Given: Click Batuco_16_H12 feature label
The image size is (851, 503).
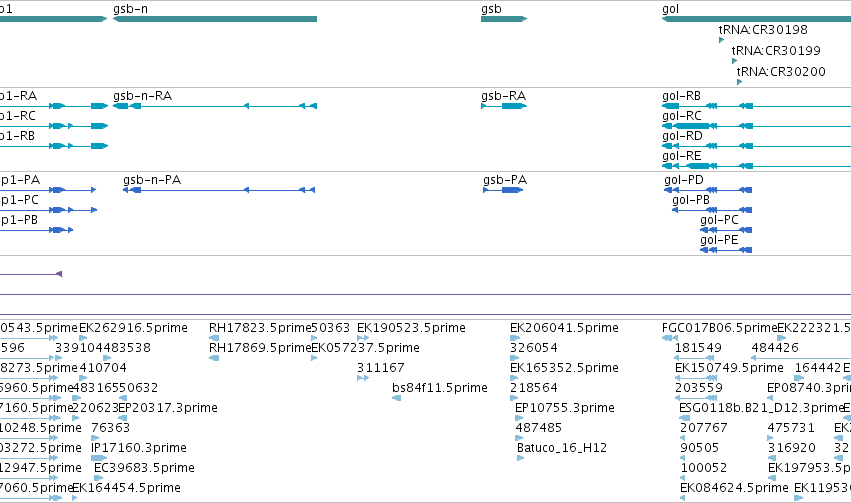Looking at the screenshot, I should click(562, 448).
